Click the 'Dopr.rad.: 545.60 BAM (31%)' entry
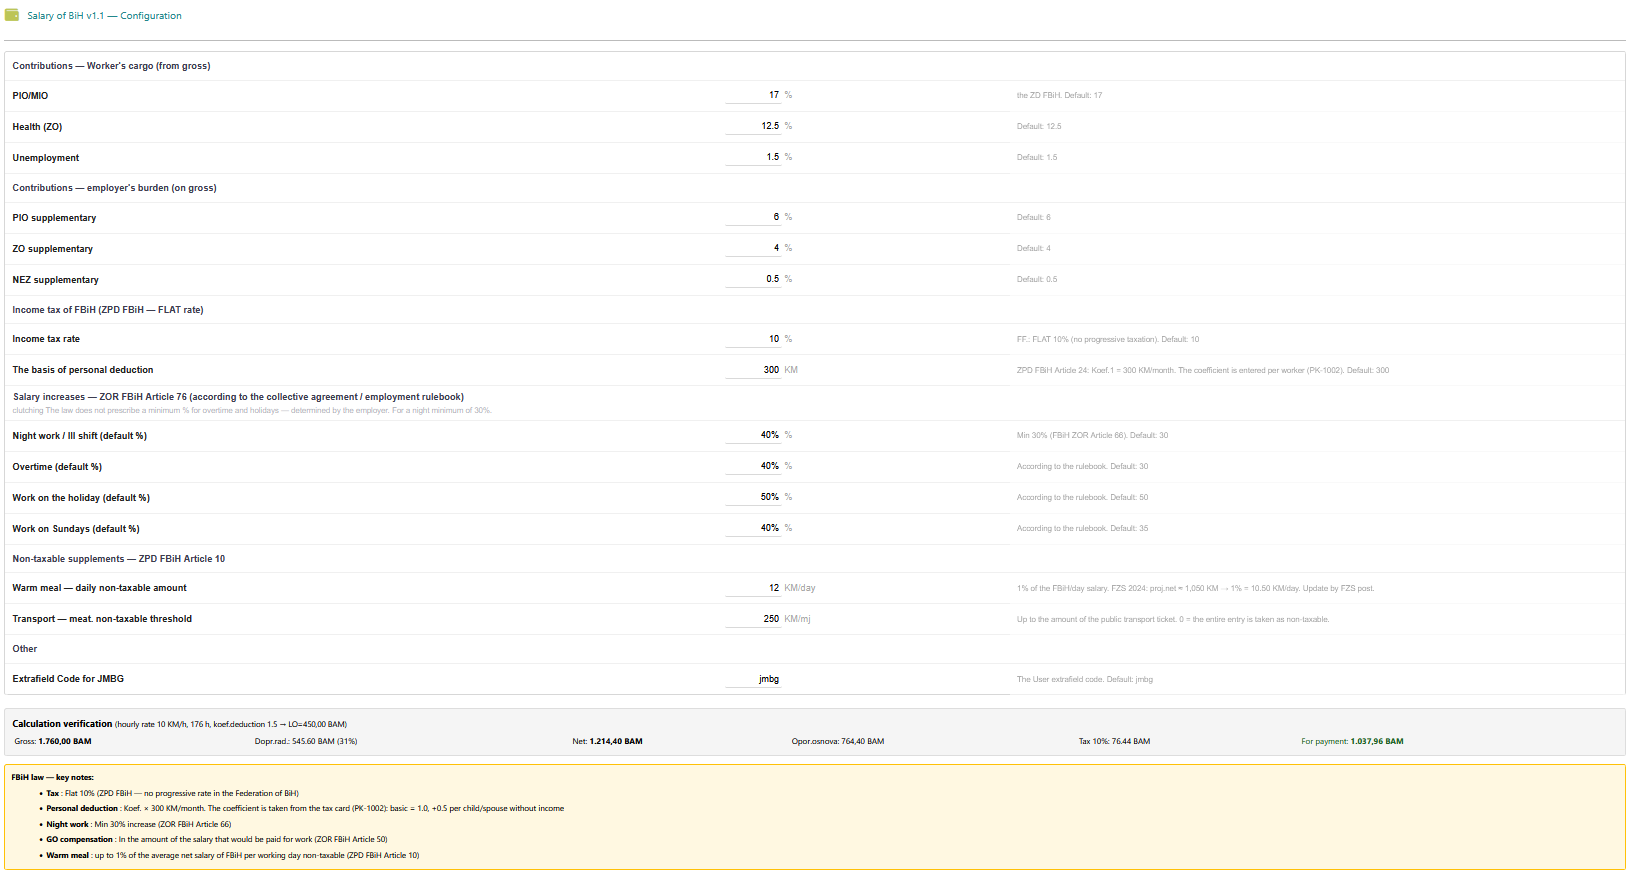The image size is (1635, 875). pos(306,742)
